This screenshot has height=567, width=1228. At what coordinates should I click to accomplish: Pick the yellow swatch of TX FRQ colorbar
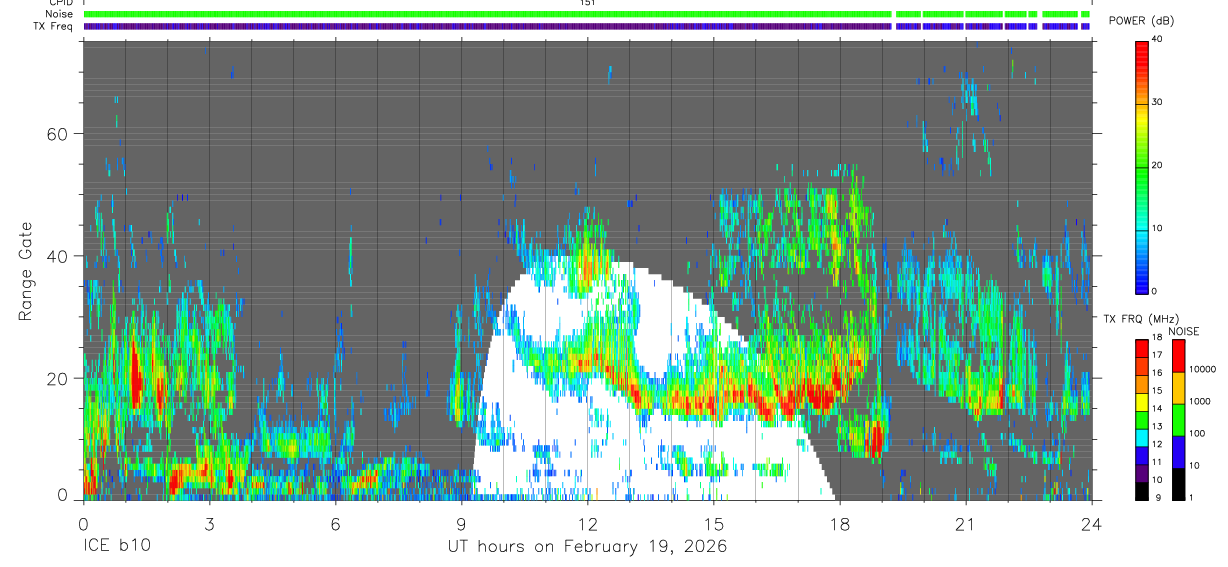coord(1142,401)
